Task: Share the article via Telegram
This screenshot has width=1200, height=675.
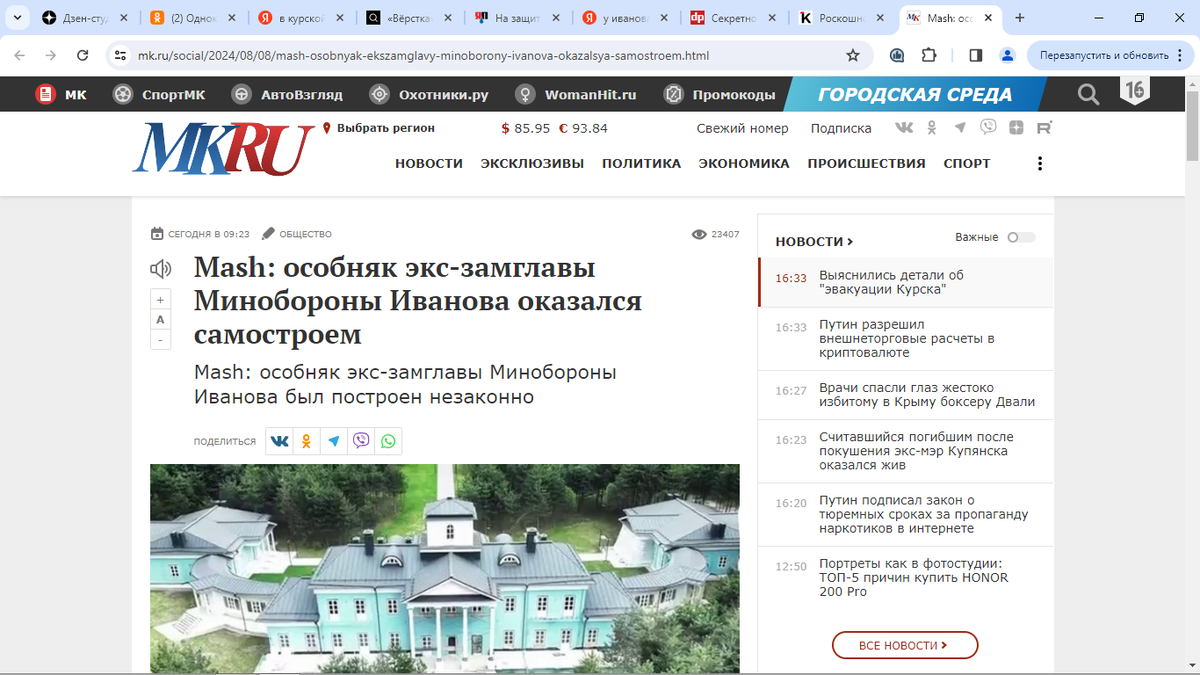Action: (x=333, y=441)
